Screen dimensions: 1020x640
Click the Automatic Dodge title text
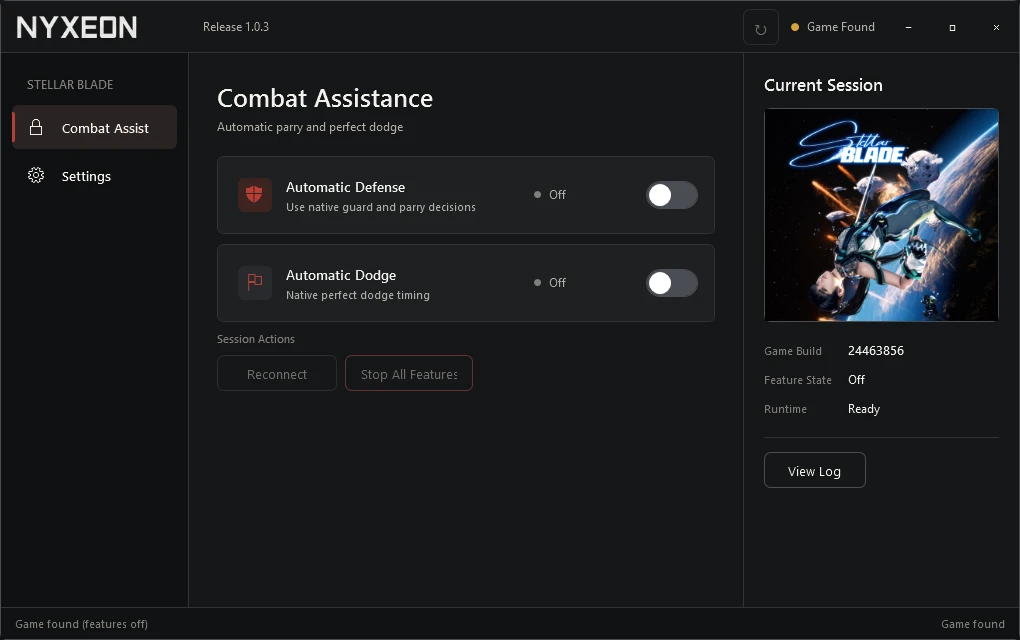click(341, 275)
